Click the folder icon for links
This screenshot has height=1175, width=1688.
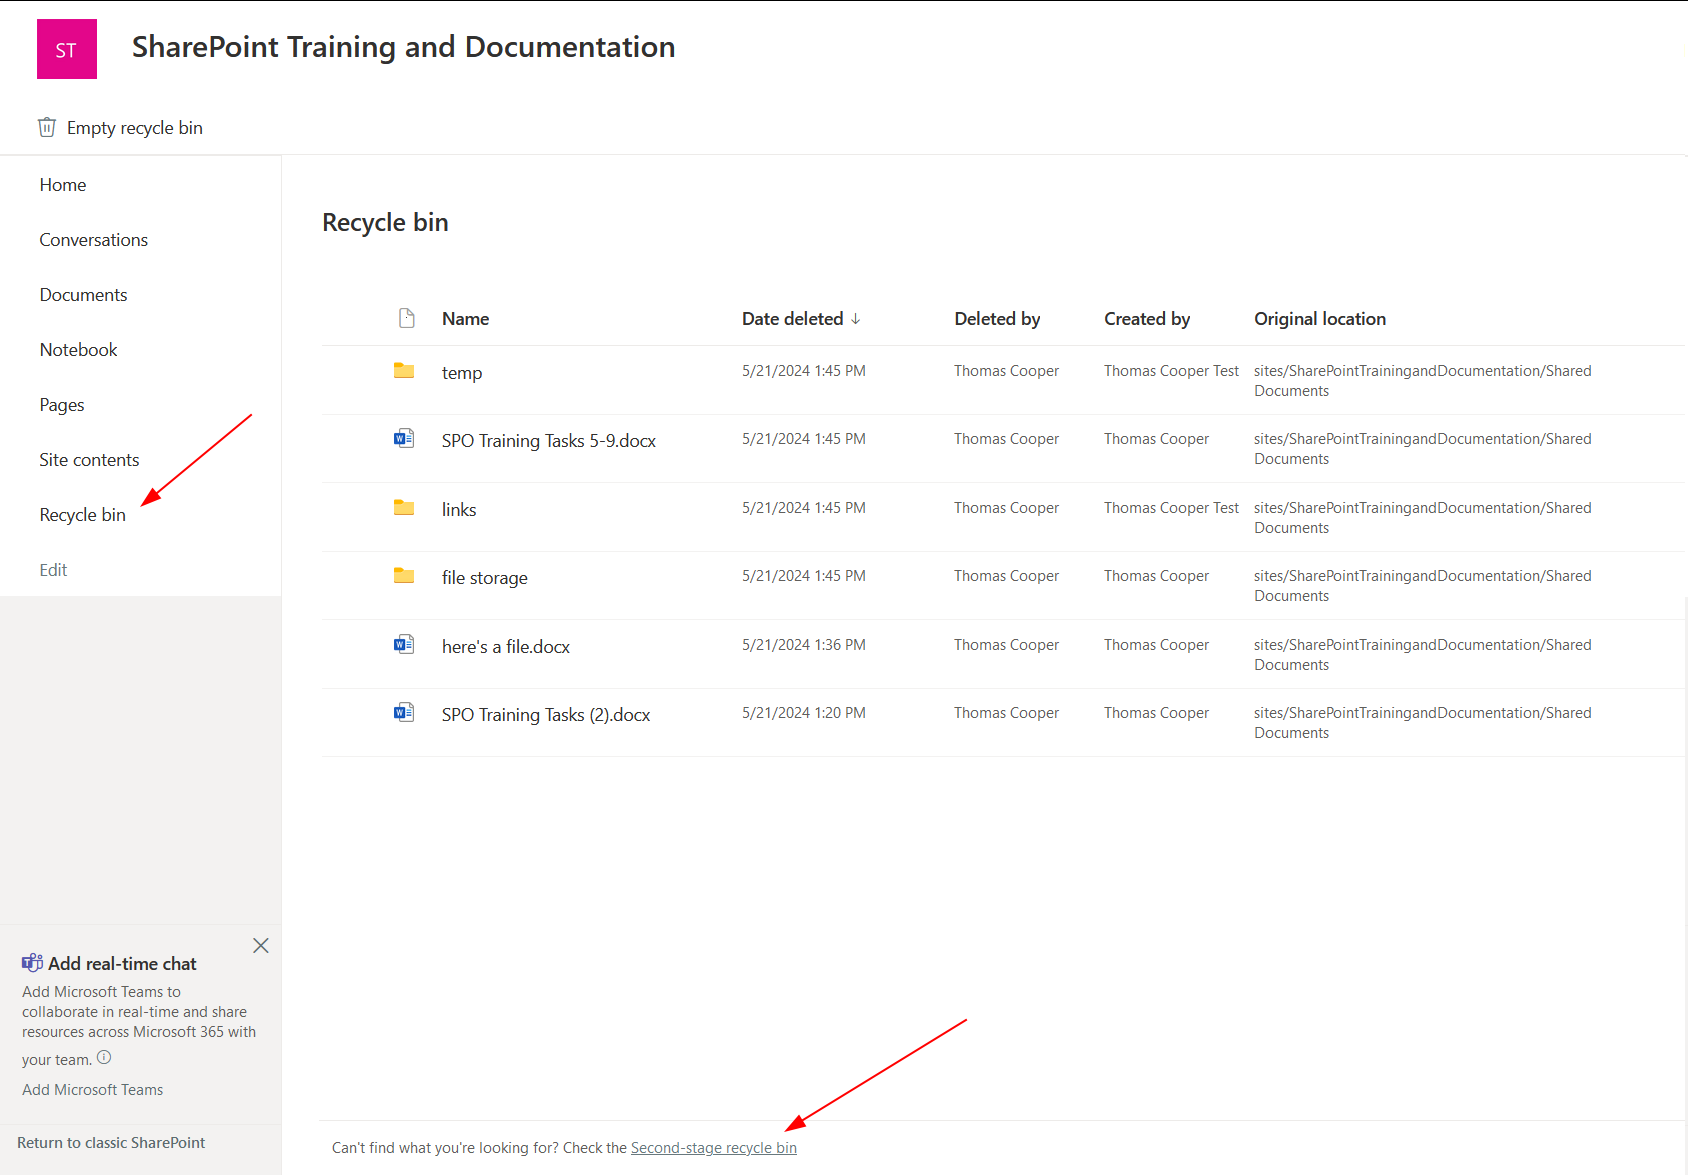click(x=404, y=508)
